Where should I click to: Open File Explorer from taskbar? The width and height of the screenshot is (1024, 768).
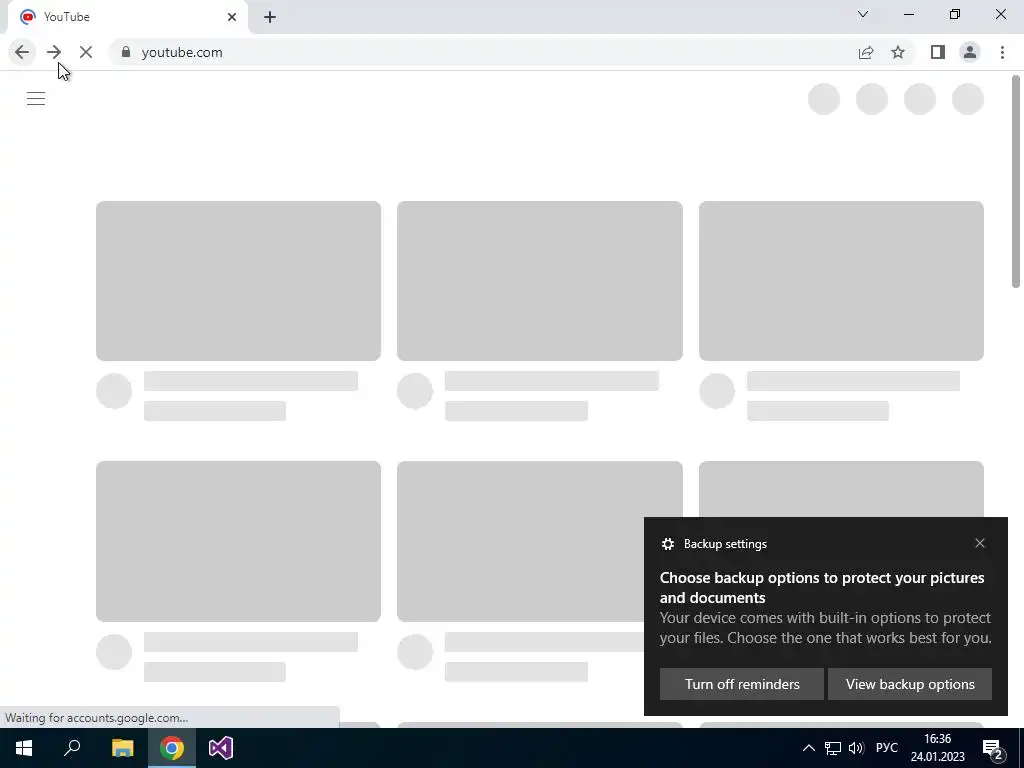(x=122, y=748)
